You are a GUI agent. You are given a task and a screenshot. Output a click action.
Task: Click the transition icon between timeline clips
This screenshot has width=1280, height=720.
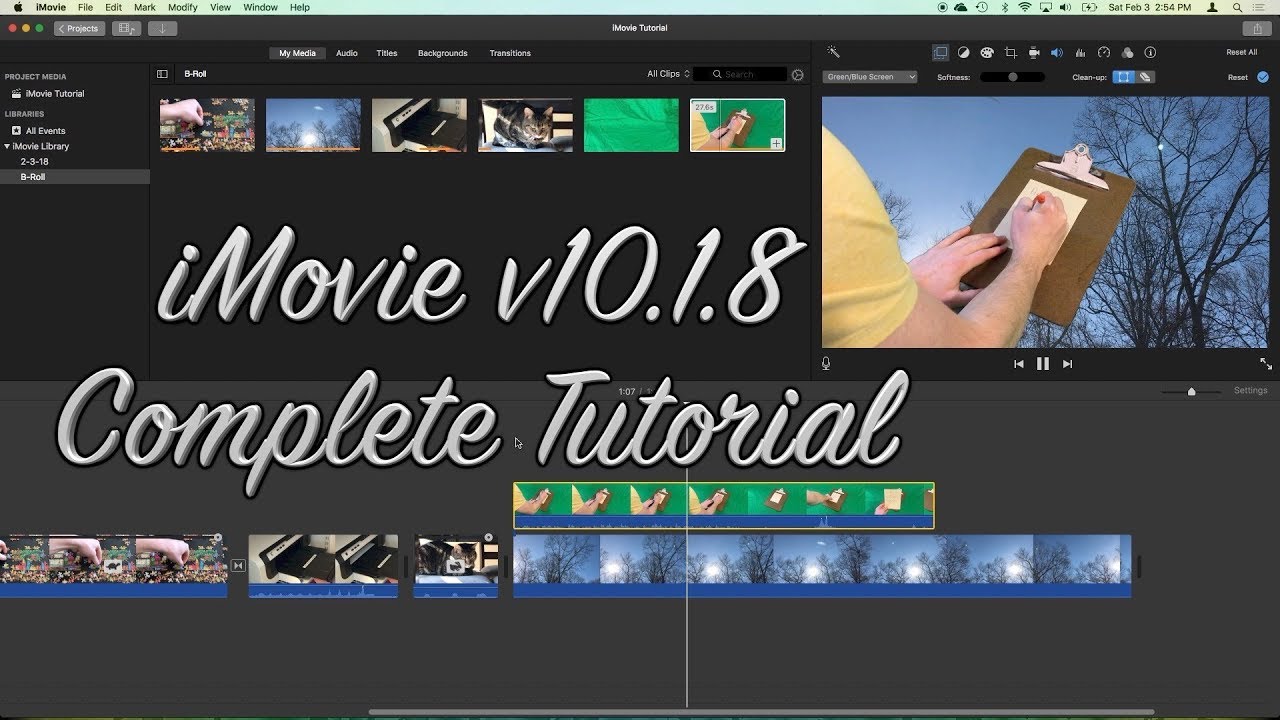point(238,566)
